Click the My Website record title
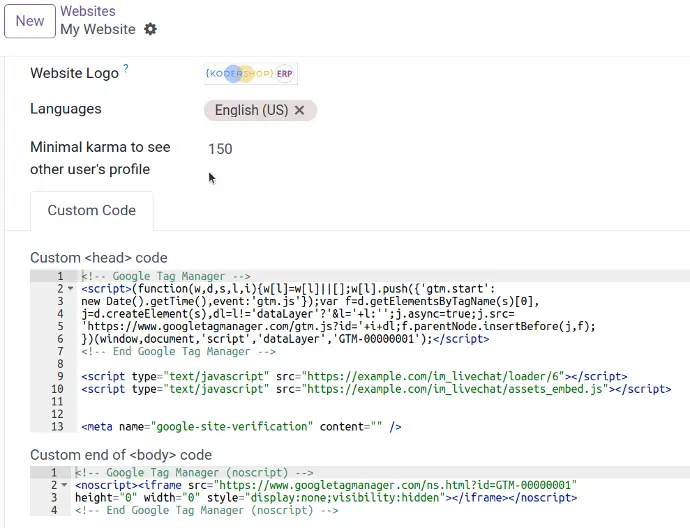Viewport: 690px width, 528px height. (98, 29)
